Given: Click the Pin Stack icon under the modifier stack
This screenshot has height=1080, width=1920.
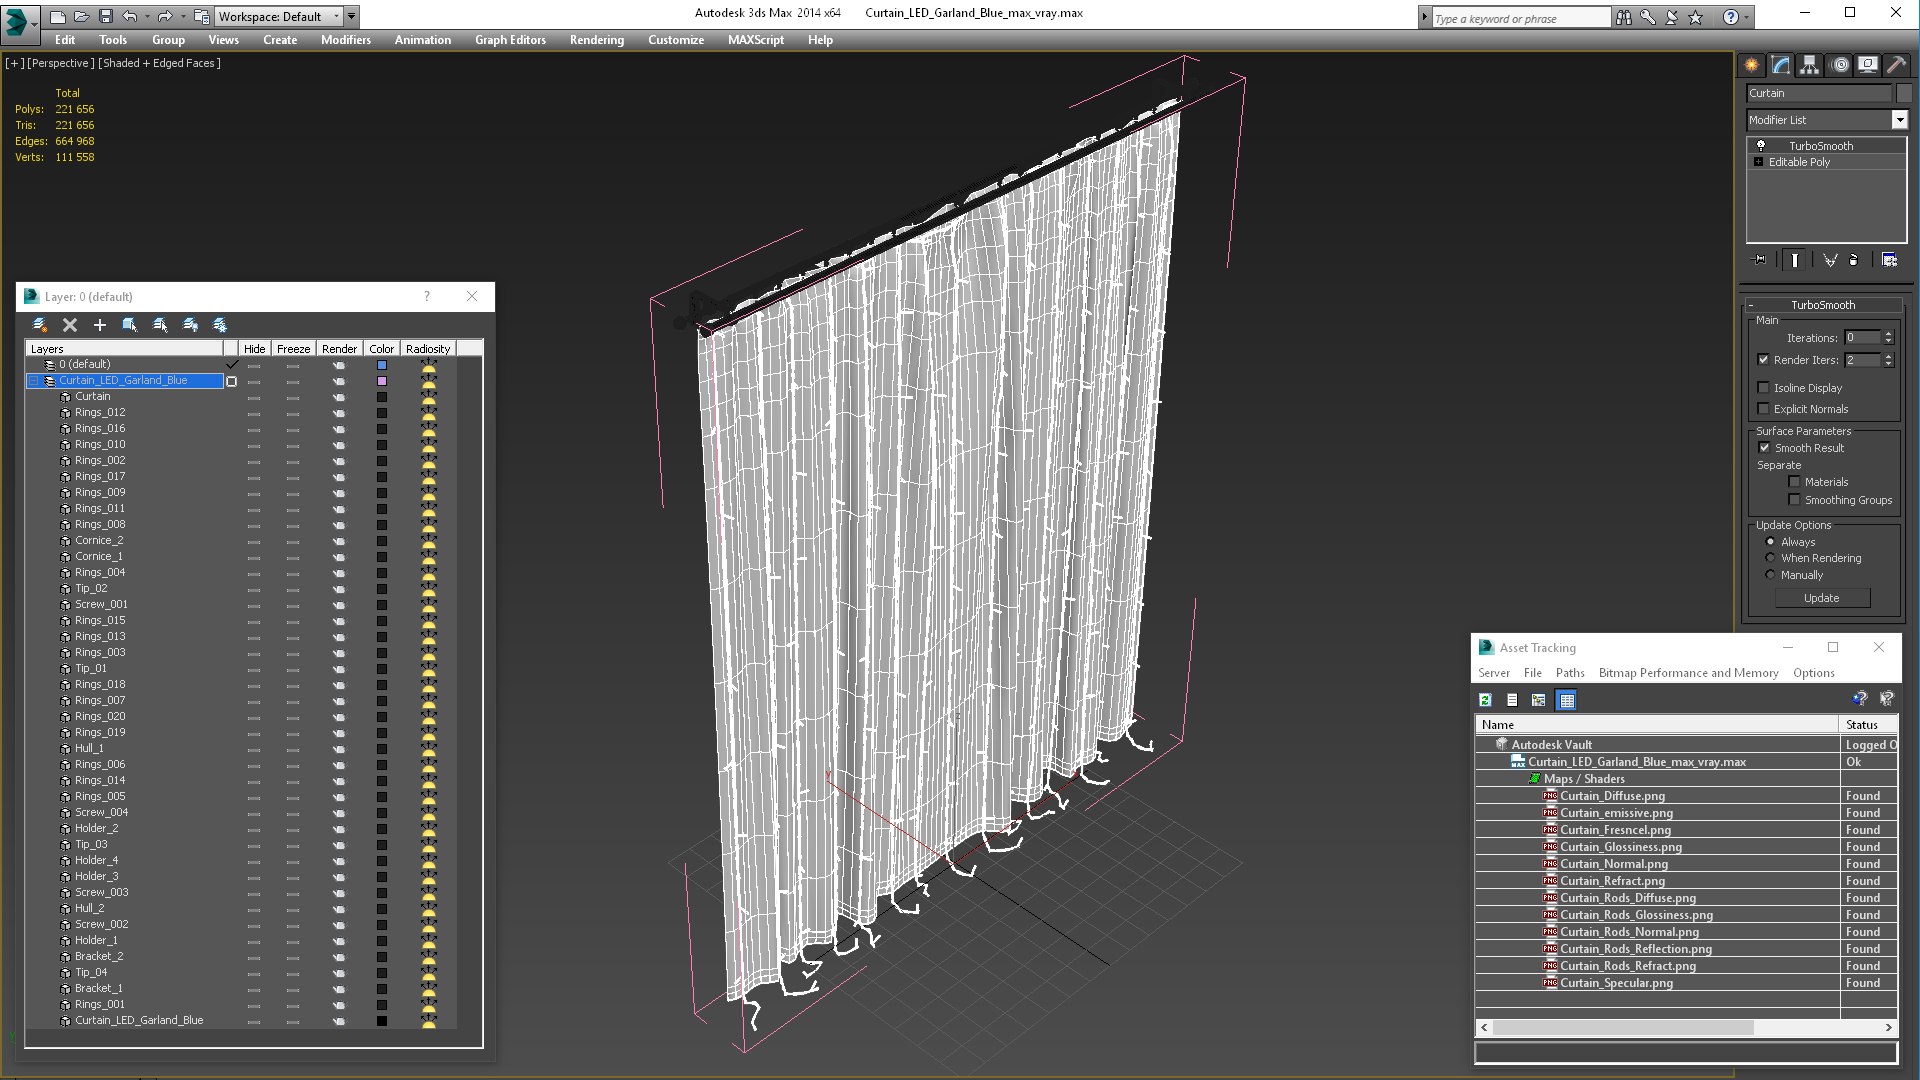Looking at the screenshot, I should point(1760,260).
